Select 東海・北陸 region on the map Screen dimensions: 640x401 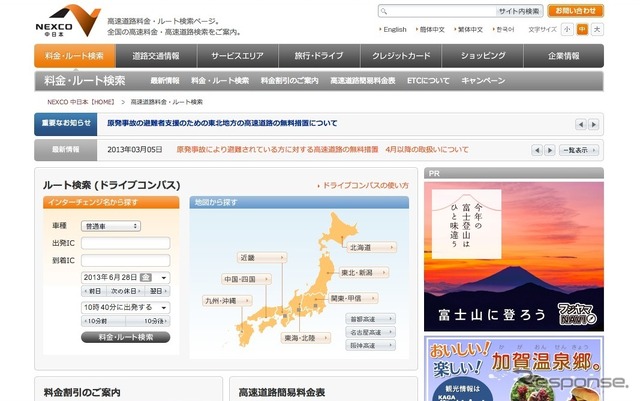pyautogui.click(x=306, y=338)
